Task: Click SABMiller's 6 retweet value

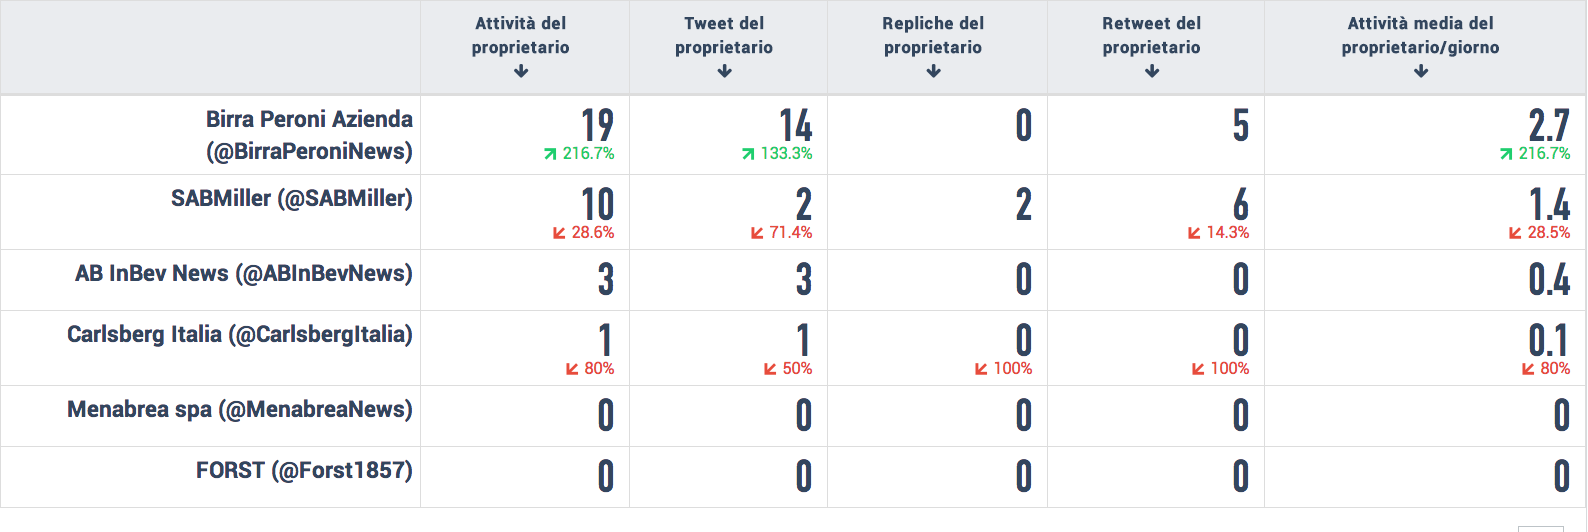Action: click(x=1241, y=204)
